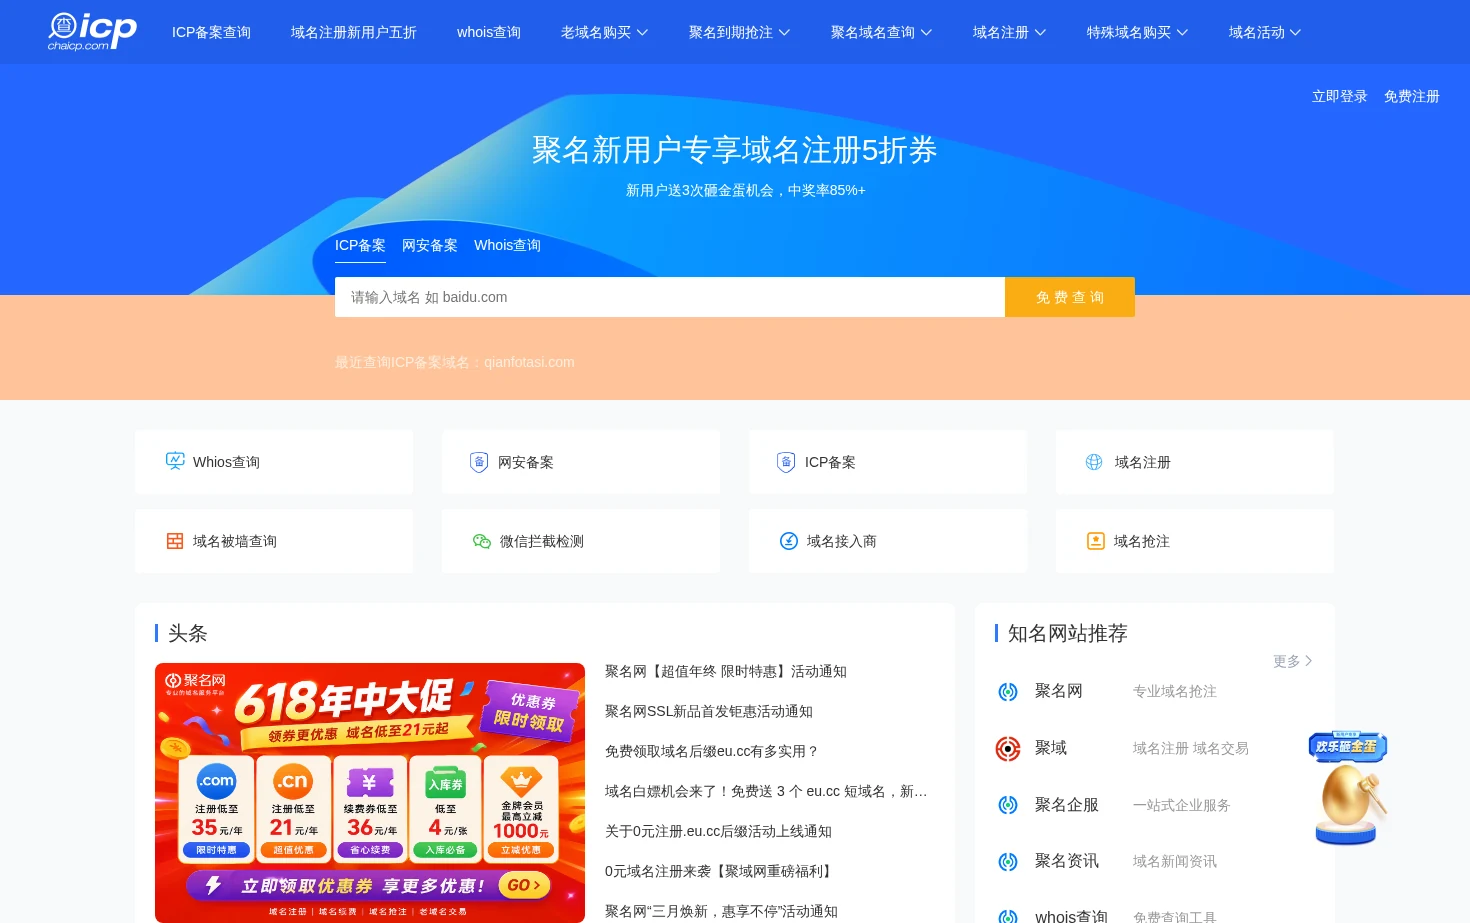This screenshot has height=923, width=1470.
Task: Expand the 域名注册 nav dropdown
Action: [x=1009, y=32]
